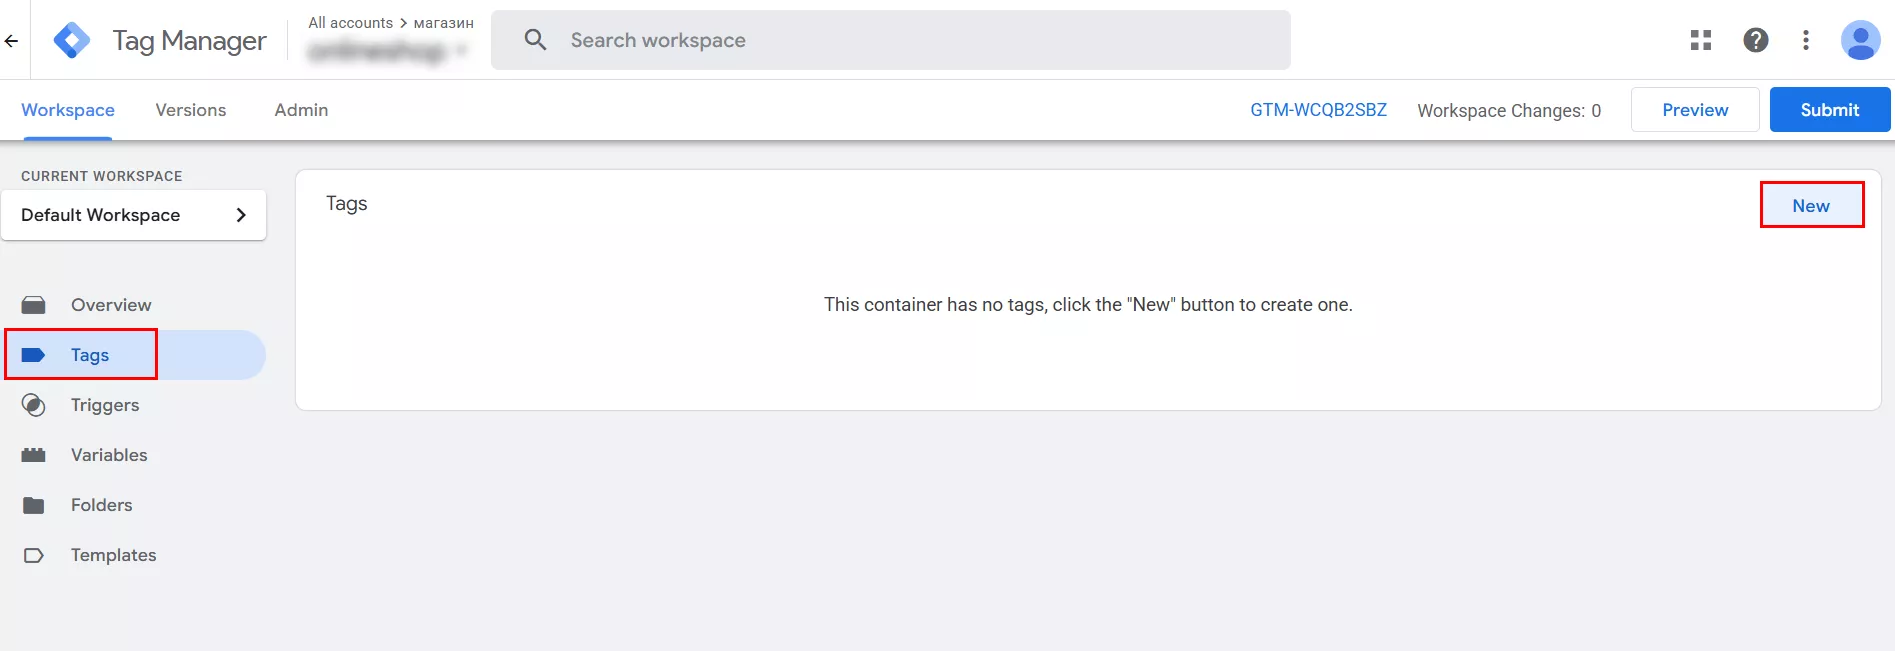Click the search magnifier icon
Screen dimensions: 1895x651
(535, 40)
